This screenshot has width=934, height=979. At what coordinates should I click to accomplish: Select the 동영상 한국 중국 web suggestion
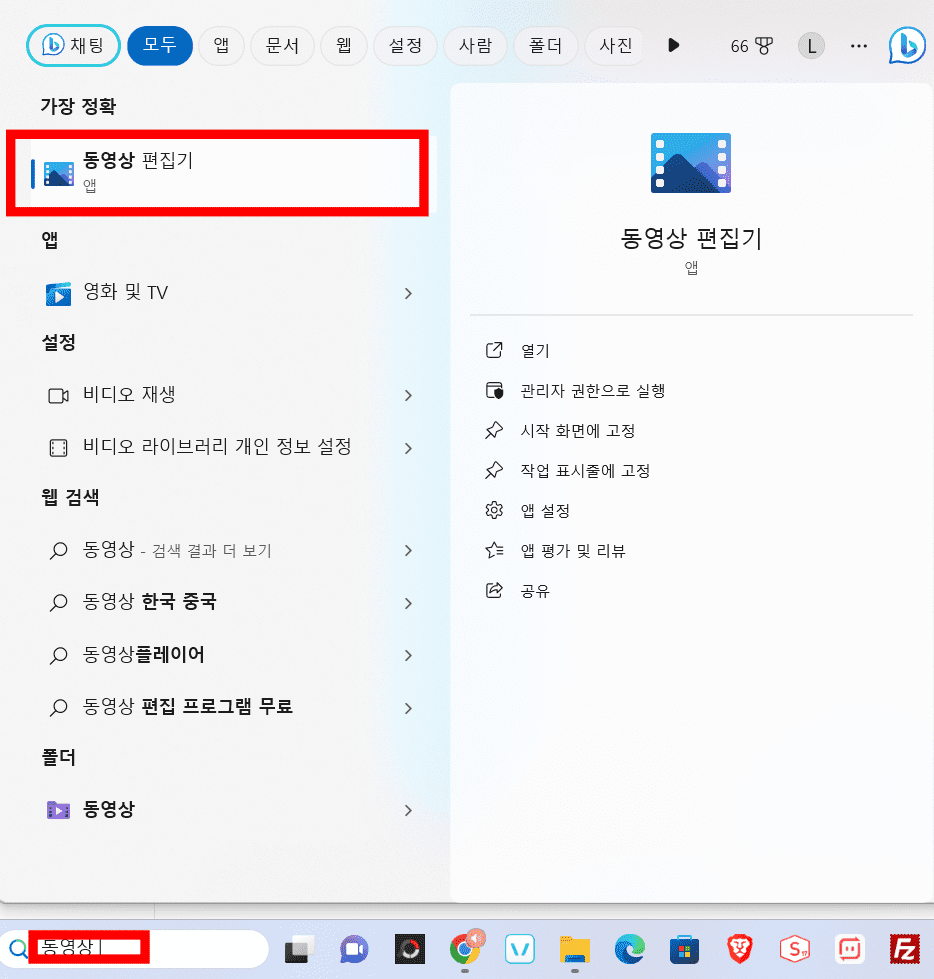click(217, 603)
